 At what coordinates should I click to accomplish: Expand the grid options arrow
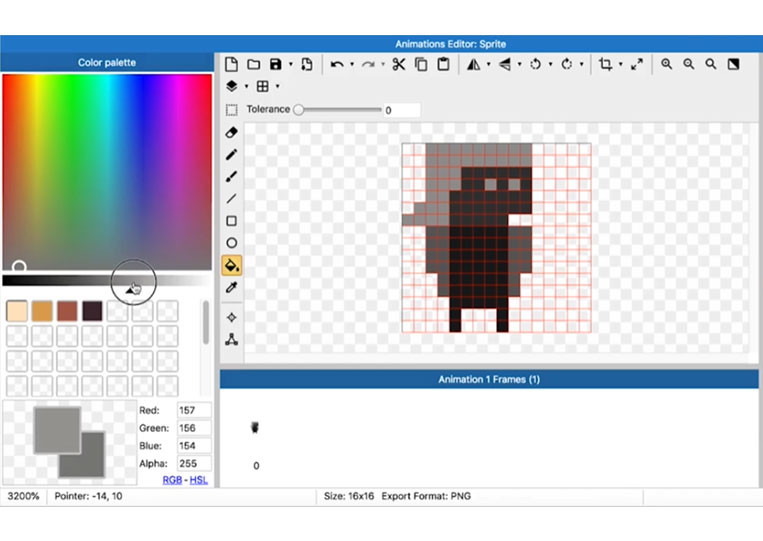pos(277,87)
